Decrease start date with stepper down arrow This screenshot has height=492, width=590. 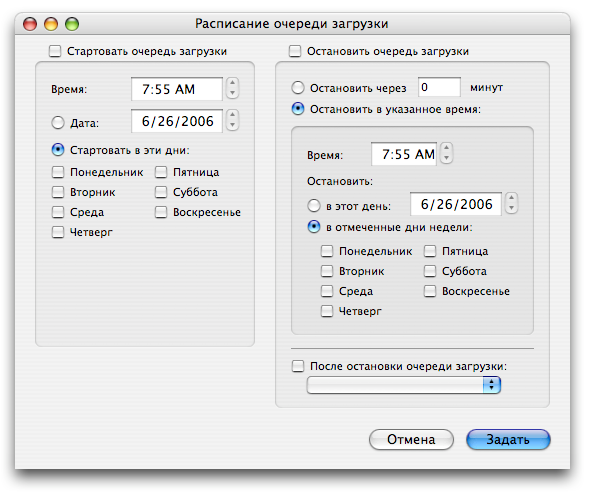233,125
